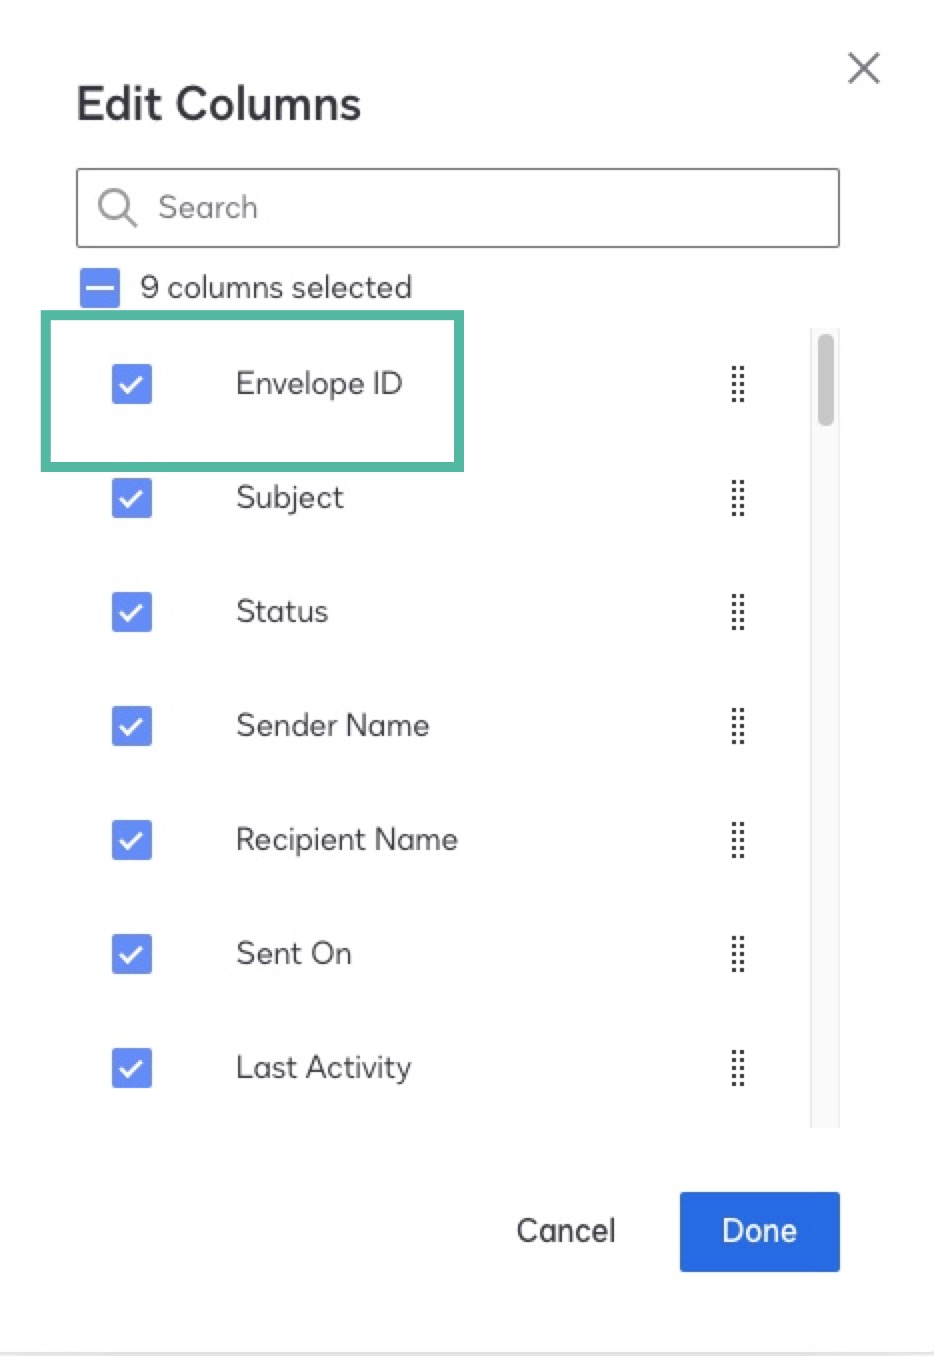Click the reorder handle for Sent On
The width and height of the screenshot is (934, 1356).
[x=737, y=955]
